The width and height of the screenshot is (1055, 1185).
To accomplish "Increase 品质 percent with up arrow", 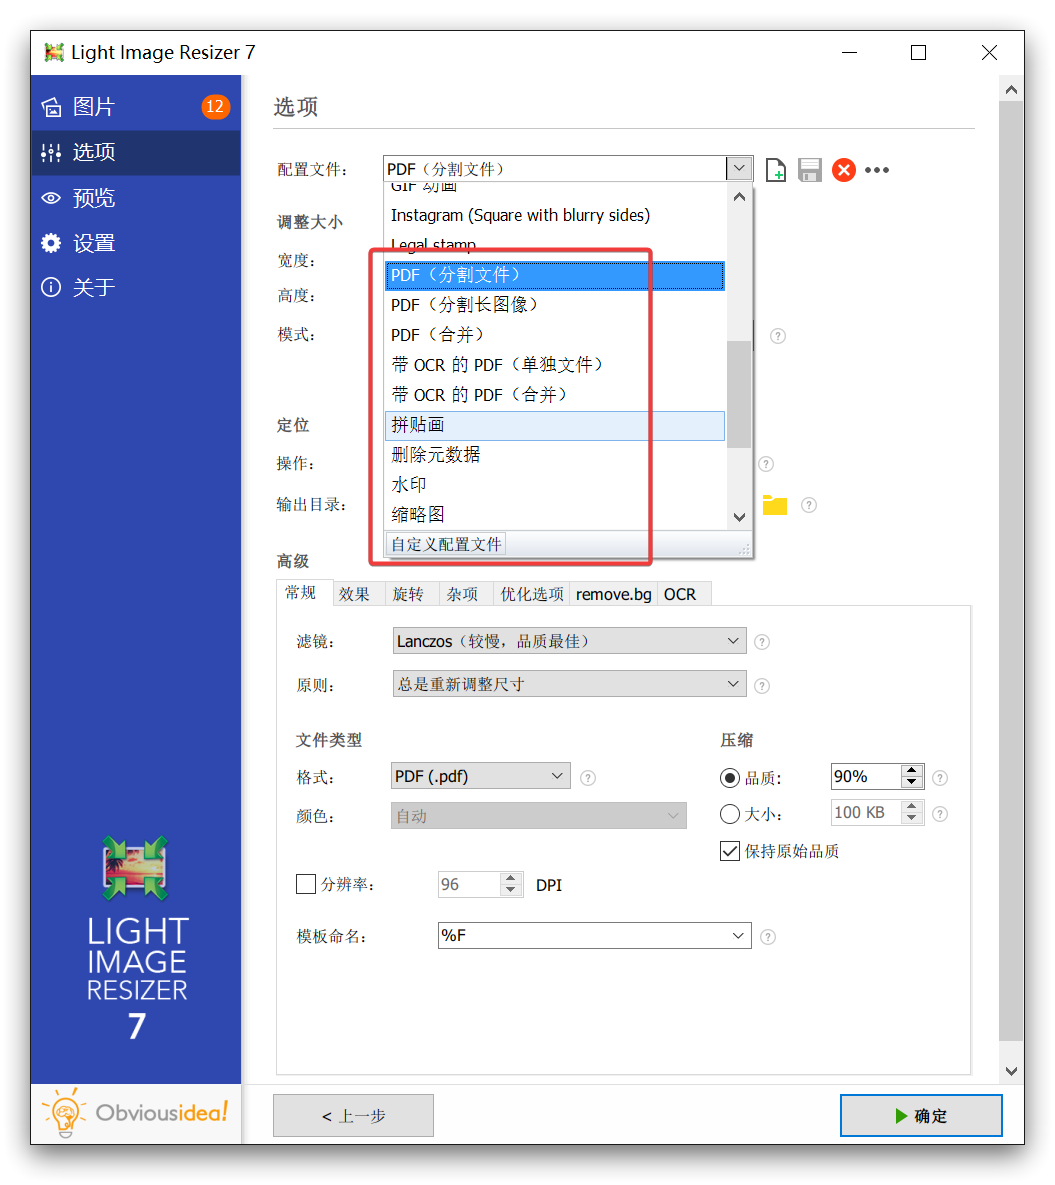I will [x=912, y=771].
